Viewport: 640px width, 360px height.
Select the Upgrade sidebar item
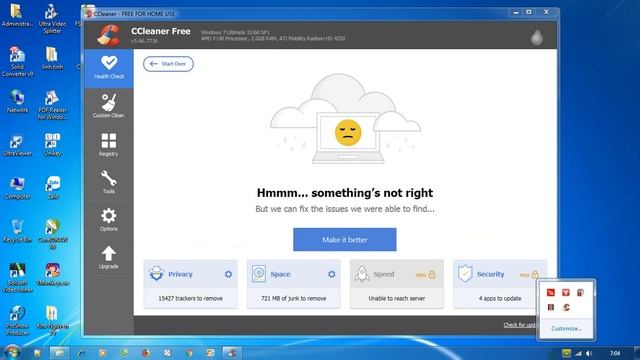[x=109, y=257]
